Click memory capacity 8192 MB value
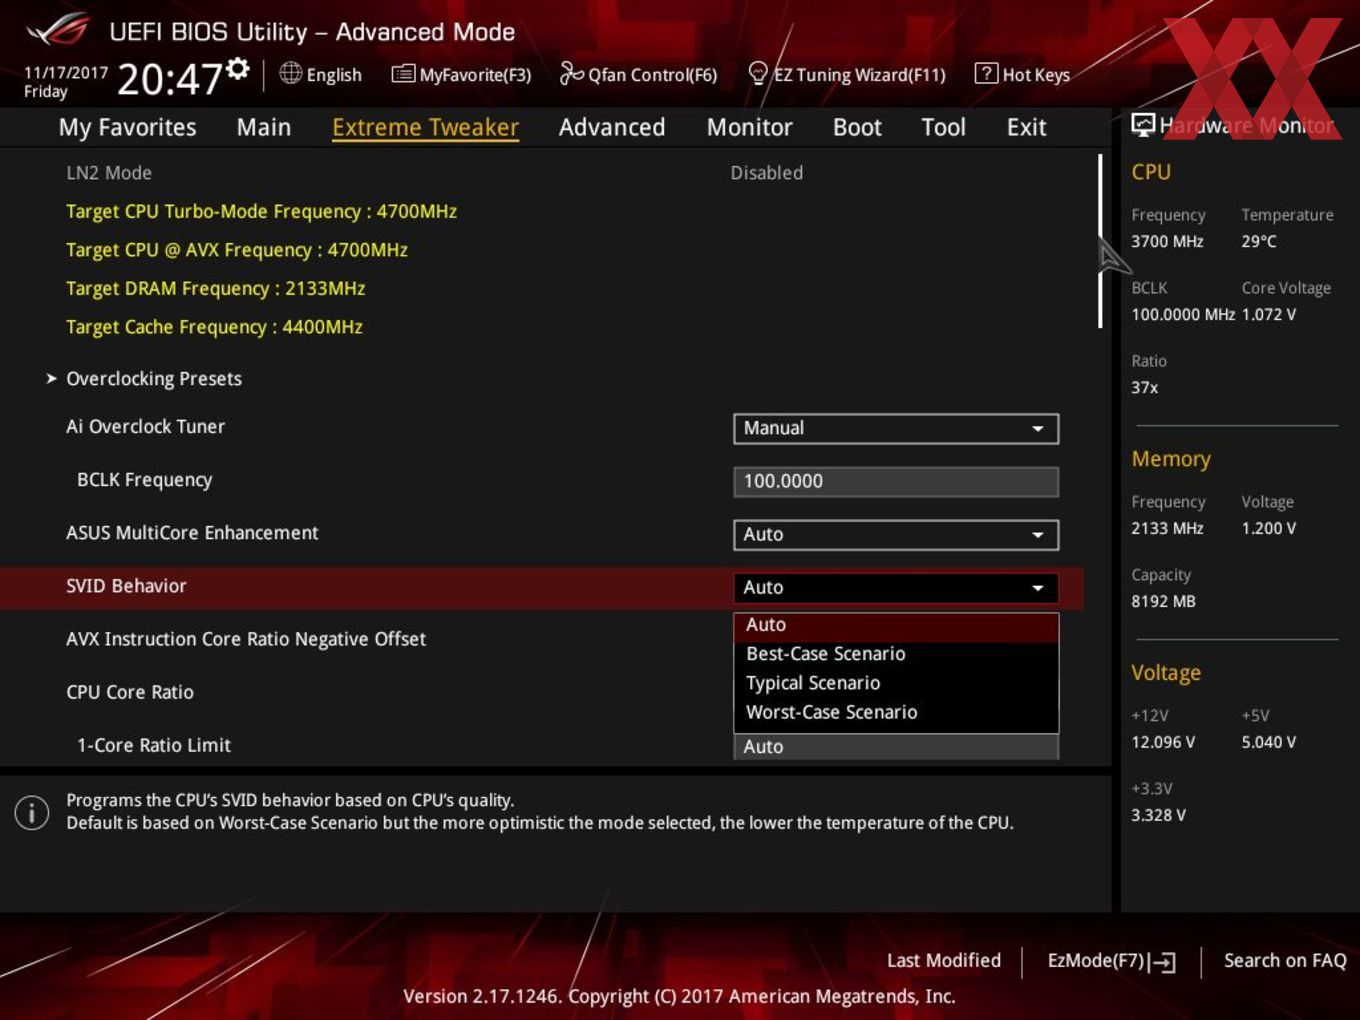The height and width of the screenshot is (1020, 1360). coord(1163,601)
